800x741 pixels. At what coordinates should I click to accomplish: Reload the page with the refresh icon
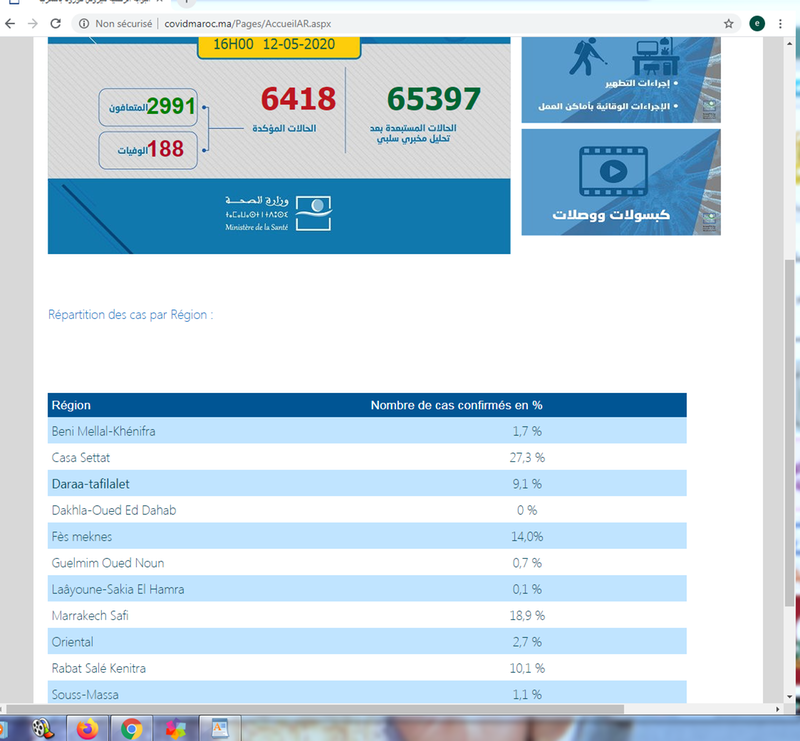58,23
